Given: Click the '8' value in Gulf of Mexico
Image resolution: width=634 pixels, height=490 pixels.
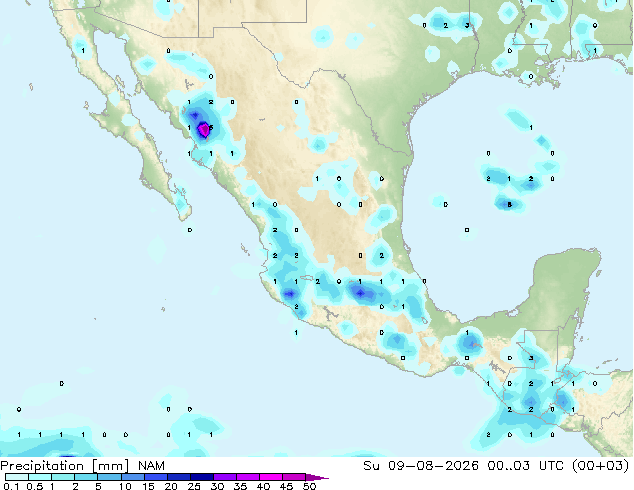Looking at the screenshot, I should tap(509, 205).
